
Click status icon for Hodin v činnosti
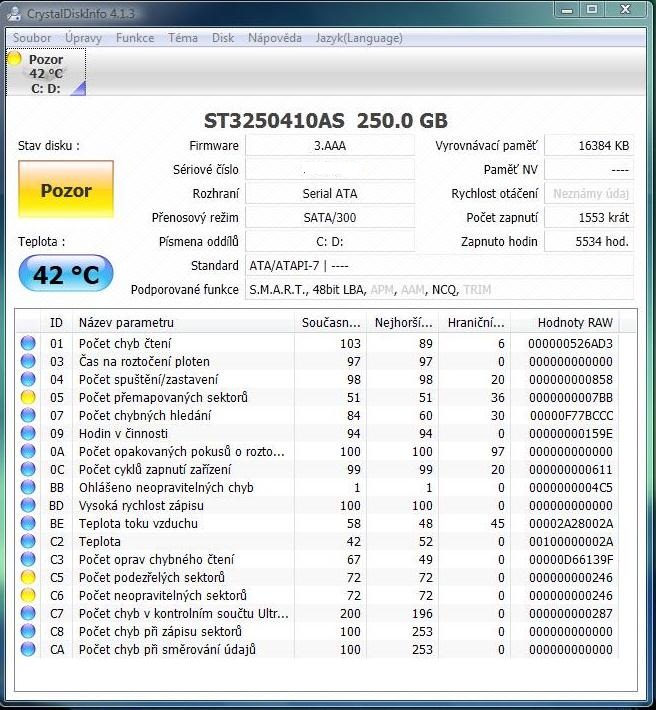28,433
